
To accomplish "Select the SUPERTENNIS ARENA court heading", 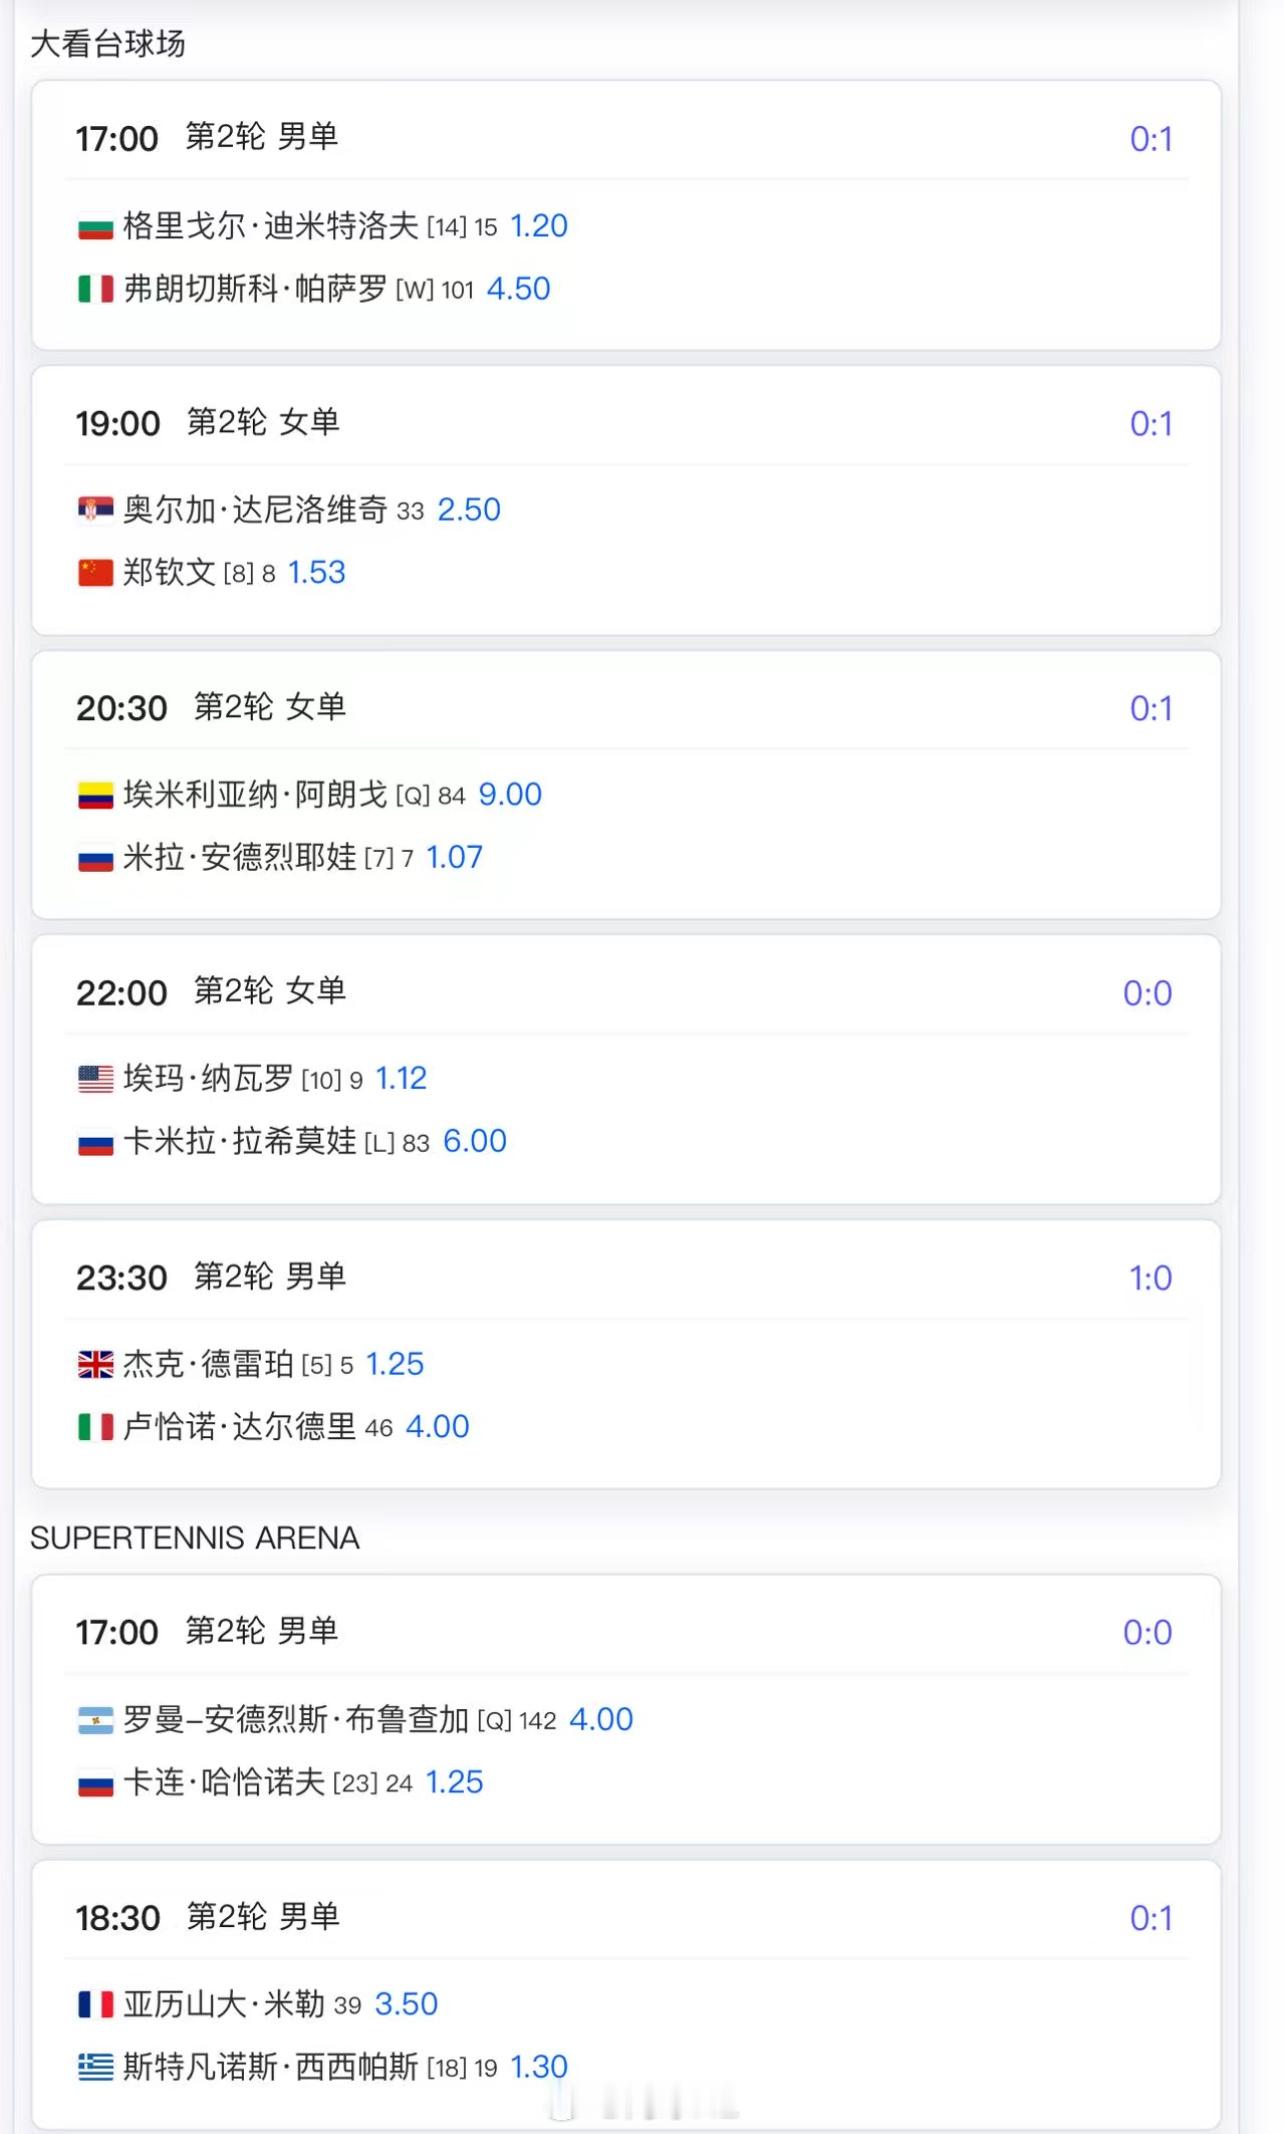I will (x=195, y=1537).
